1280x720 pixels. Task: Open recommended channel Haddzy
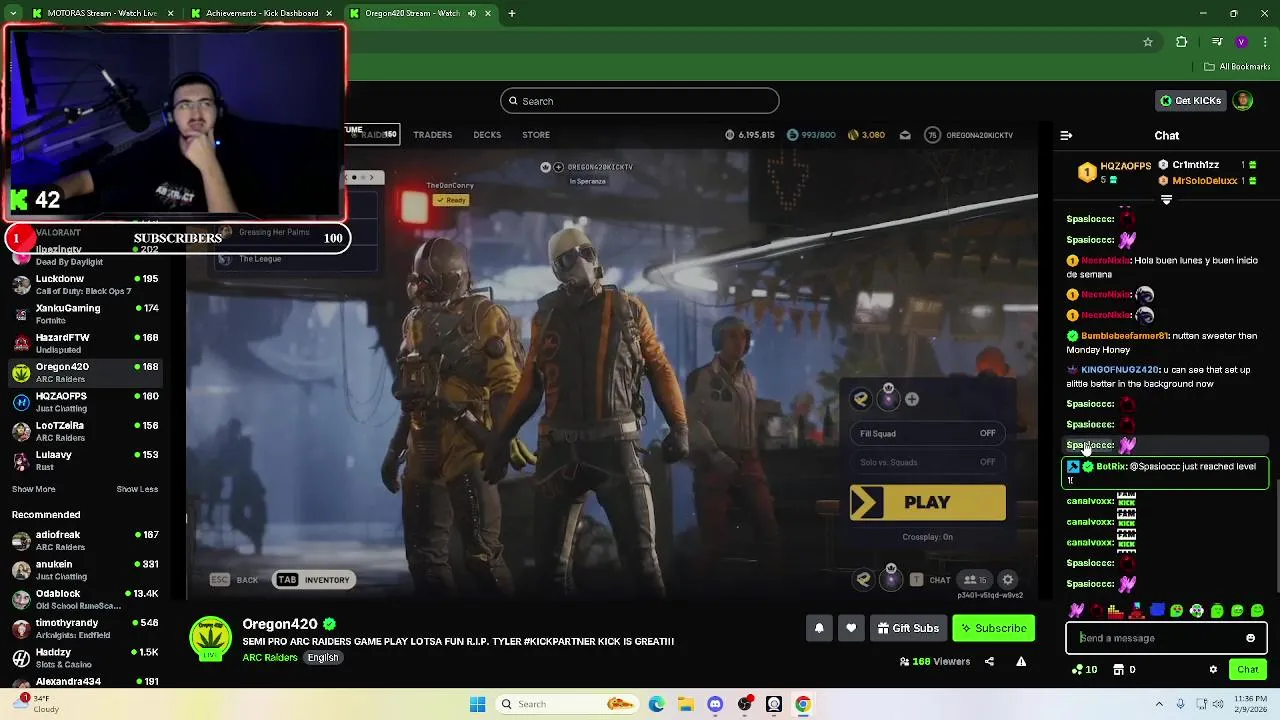(85, 658)
